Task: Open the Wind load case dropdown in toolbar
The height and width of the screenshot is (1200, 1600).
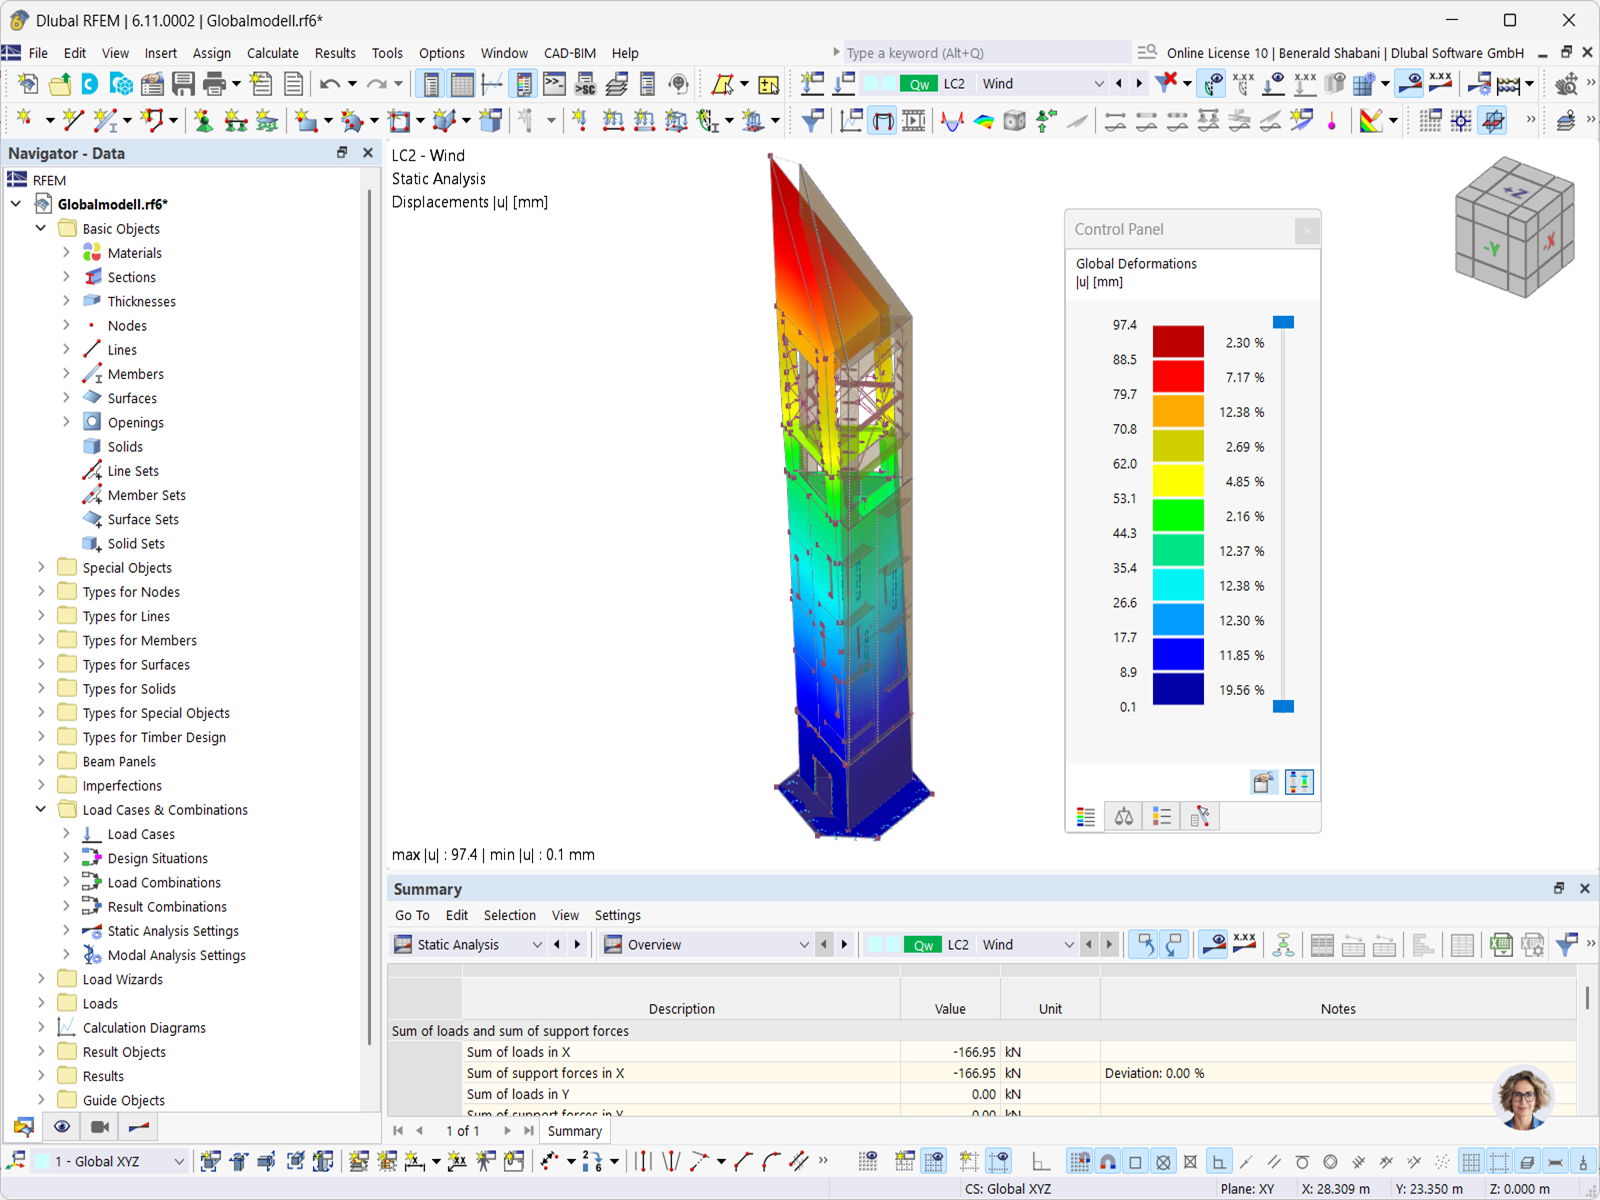Action: click(x=1099, y=84)
